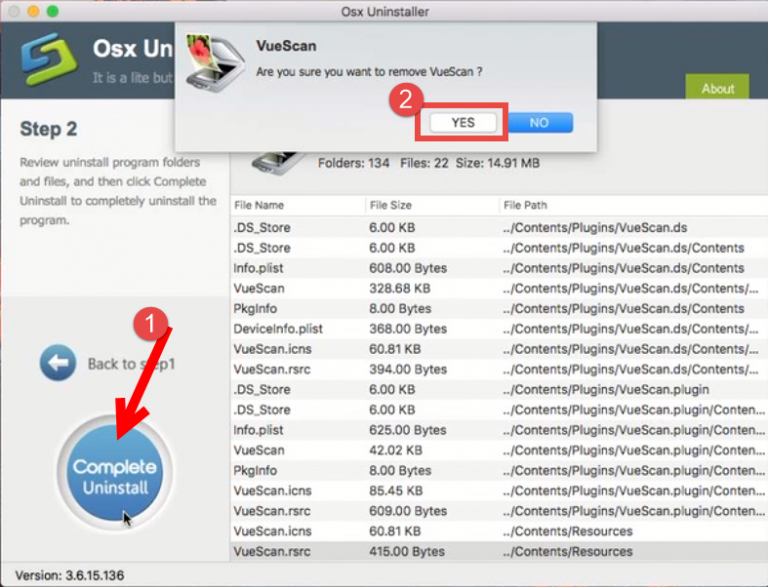Select the VueScan.rsrc 609.00 Bytes row
This screenshot has width=768, height=587.
coord(499,511)
